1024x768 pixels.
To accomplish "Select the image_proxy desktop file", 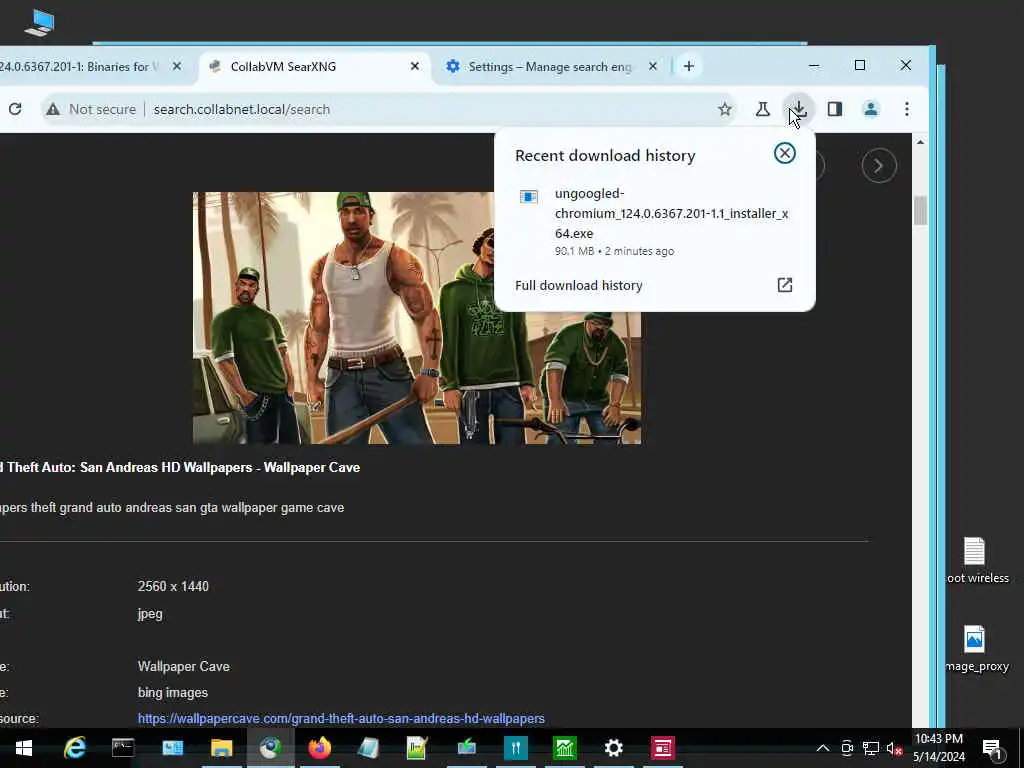I will [977, 649].
